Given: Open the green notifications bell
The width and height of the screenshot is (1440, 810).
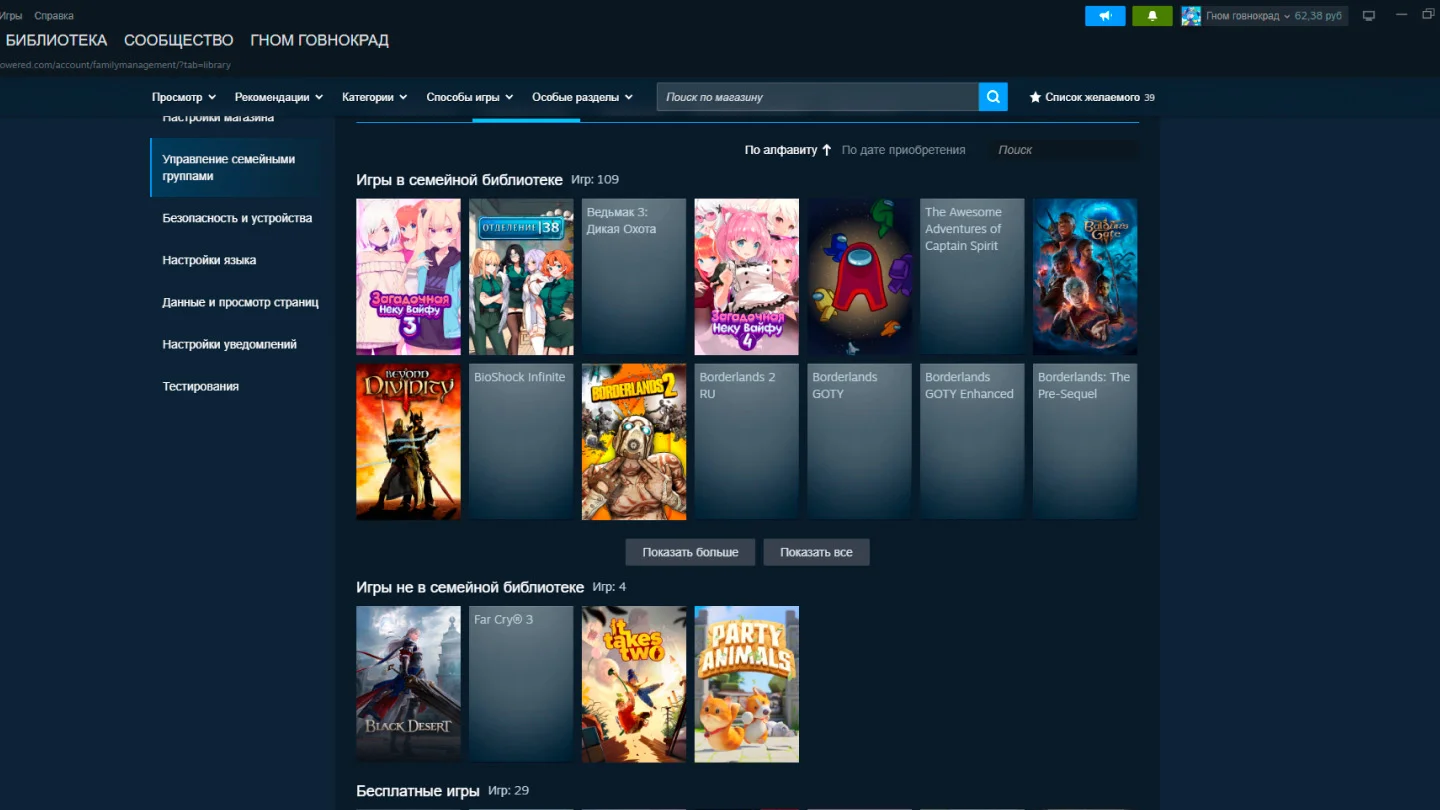Looking at the screenshot, I should pos(1152,16).
